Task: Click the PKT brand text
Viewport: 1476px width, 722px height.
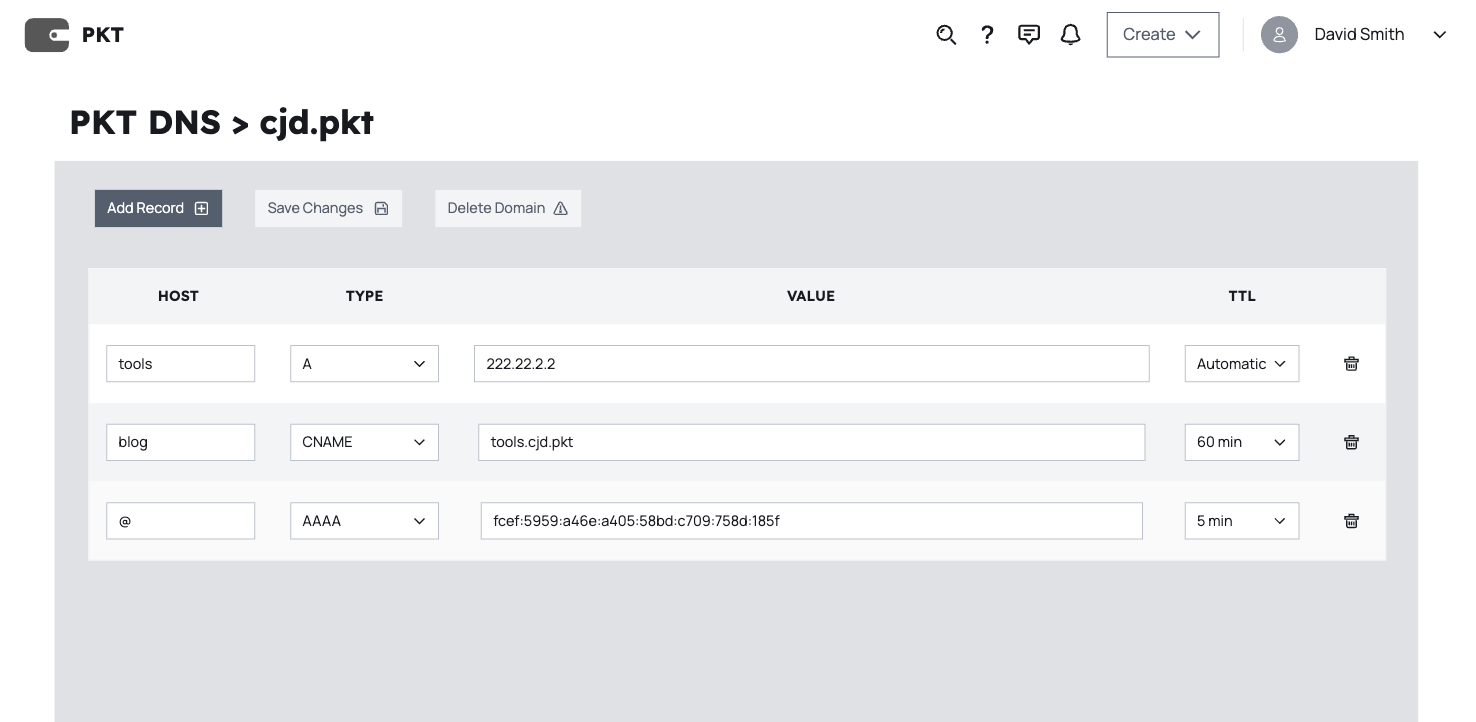Action: [x=103, y=35]
